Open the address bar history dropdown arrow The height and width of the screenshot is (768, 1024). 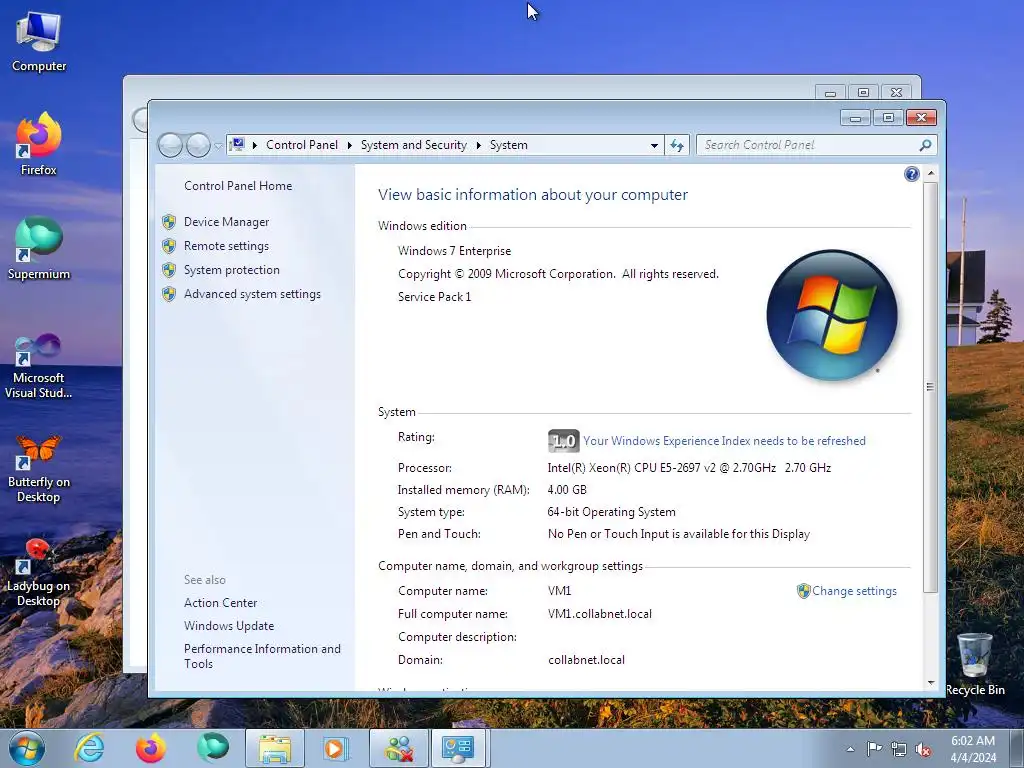coord(654,146)
